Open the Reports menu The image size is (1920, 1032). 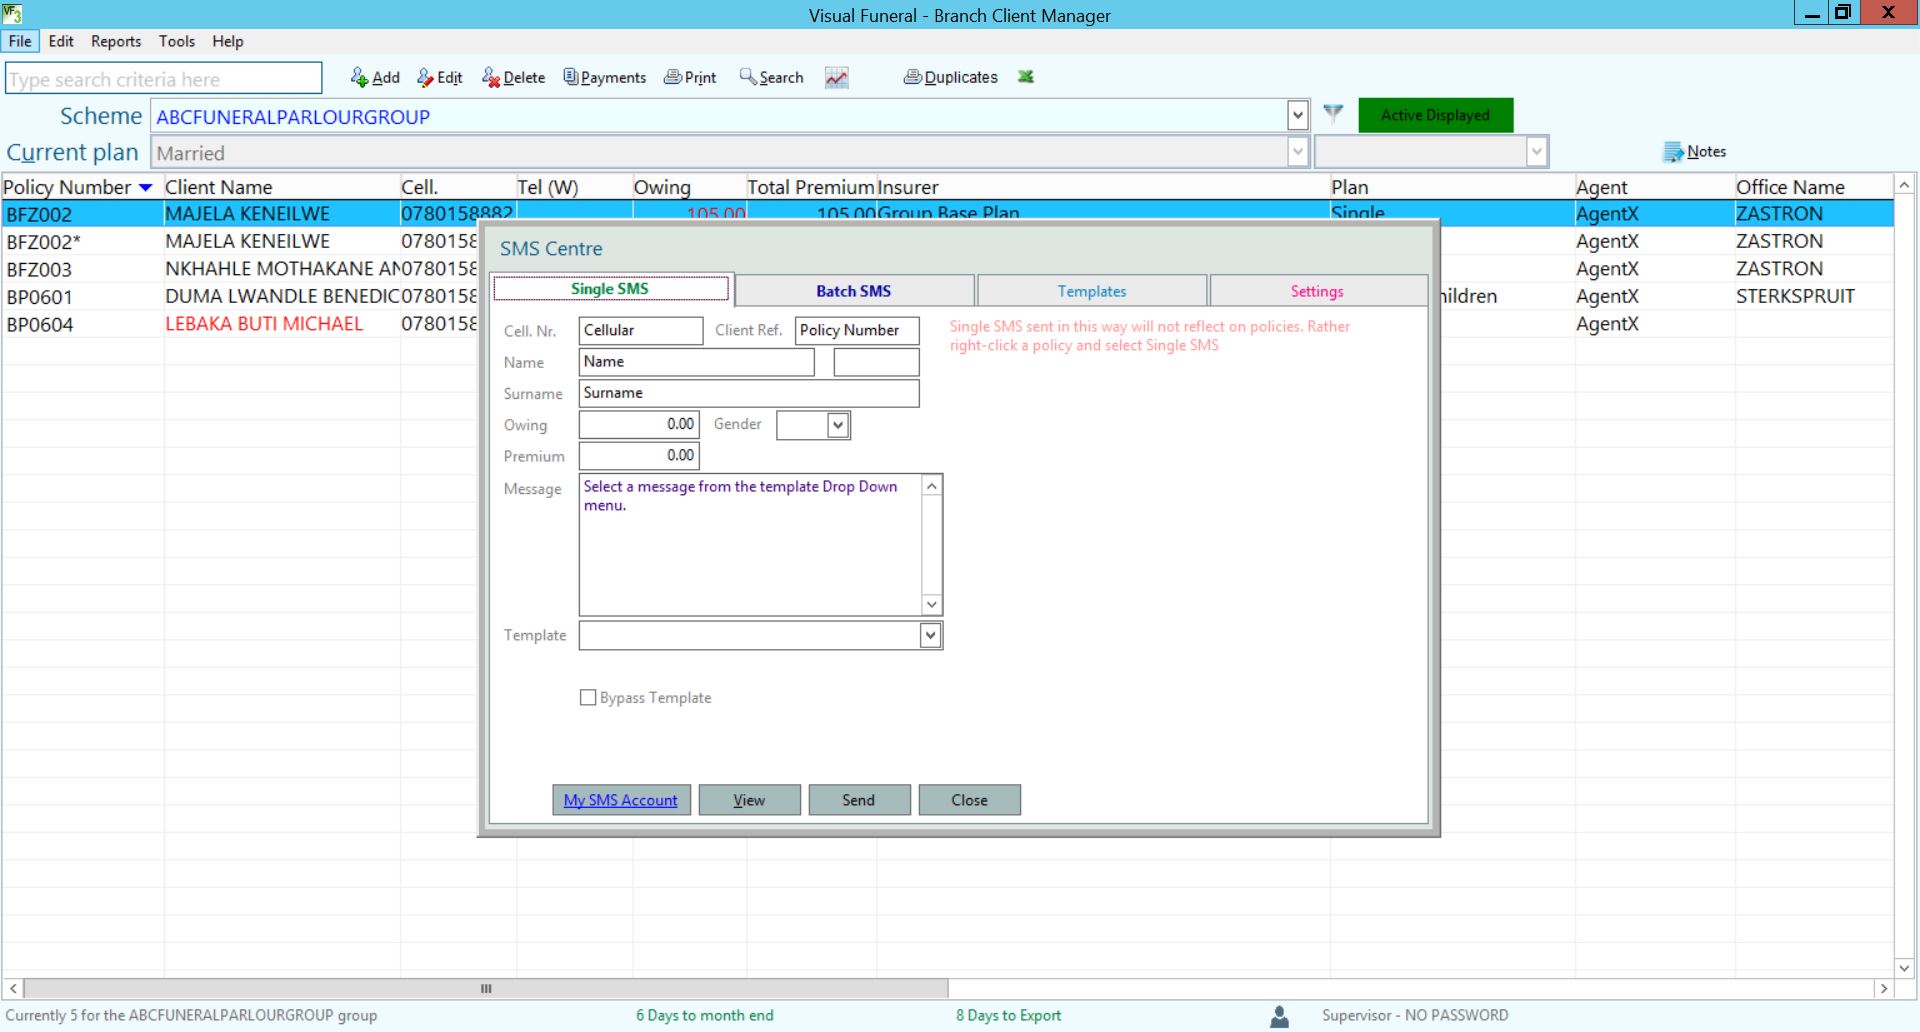coord(116,41)
